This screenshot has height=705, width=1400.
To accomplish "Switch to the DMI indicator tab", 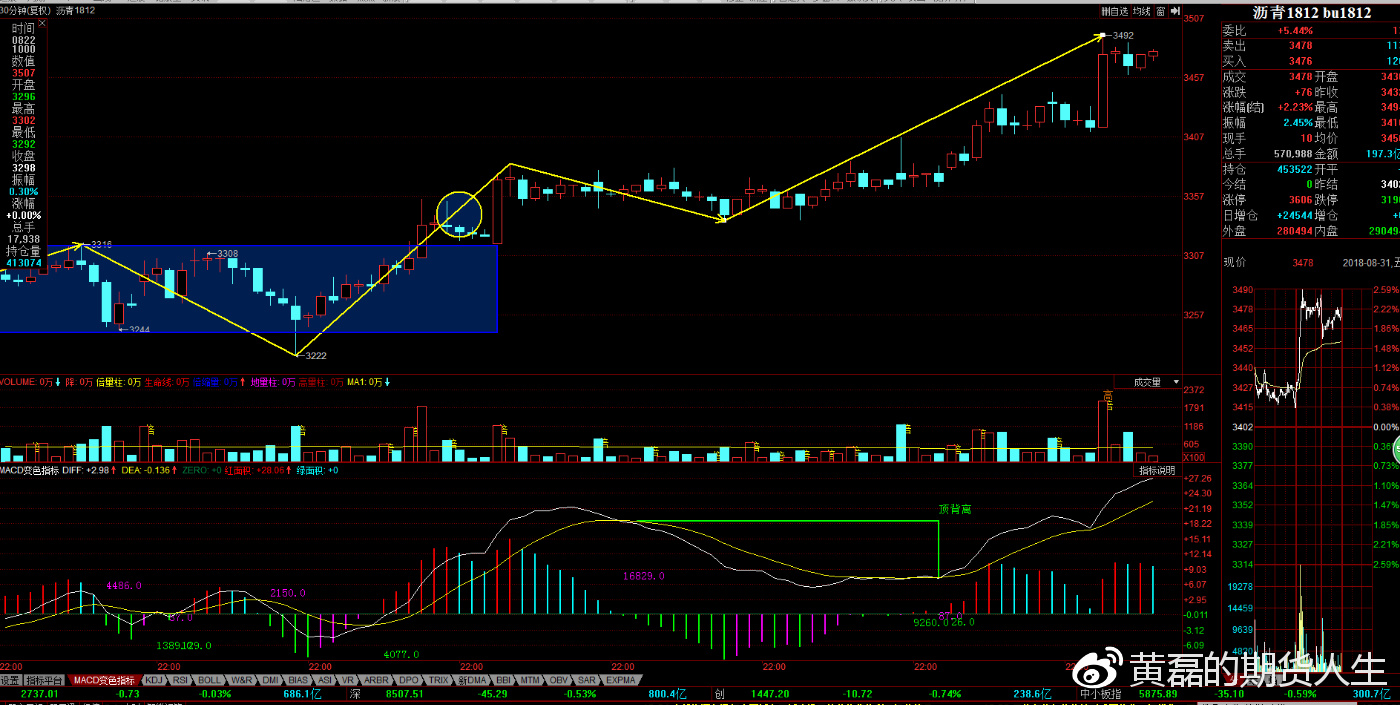I will tap(270, 680).
